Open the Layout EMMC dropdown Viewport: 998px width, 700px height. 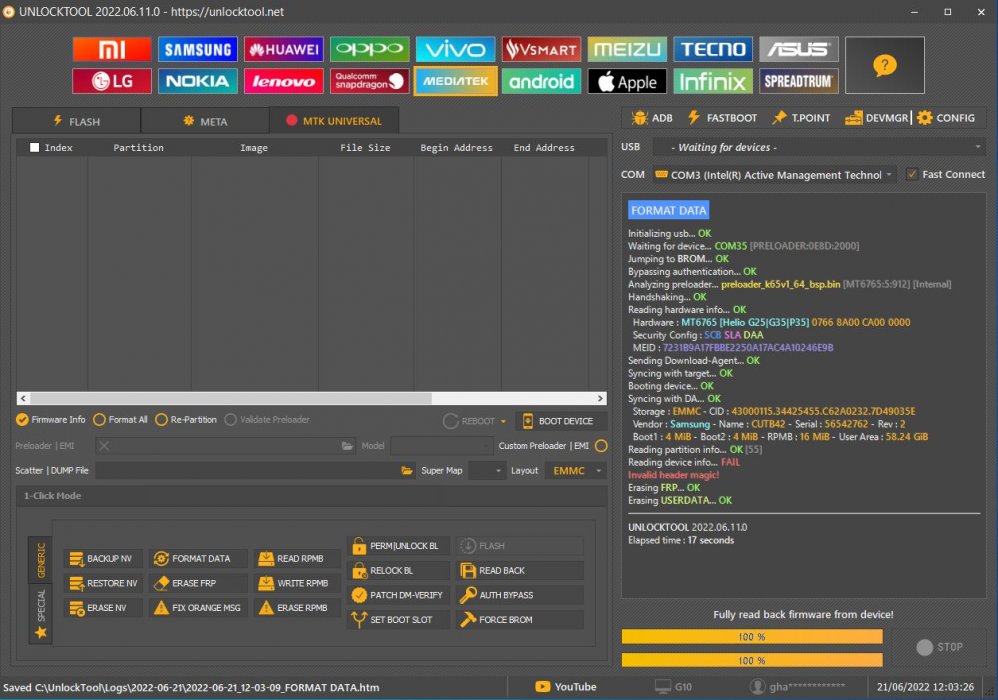pos(576,470)
